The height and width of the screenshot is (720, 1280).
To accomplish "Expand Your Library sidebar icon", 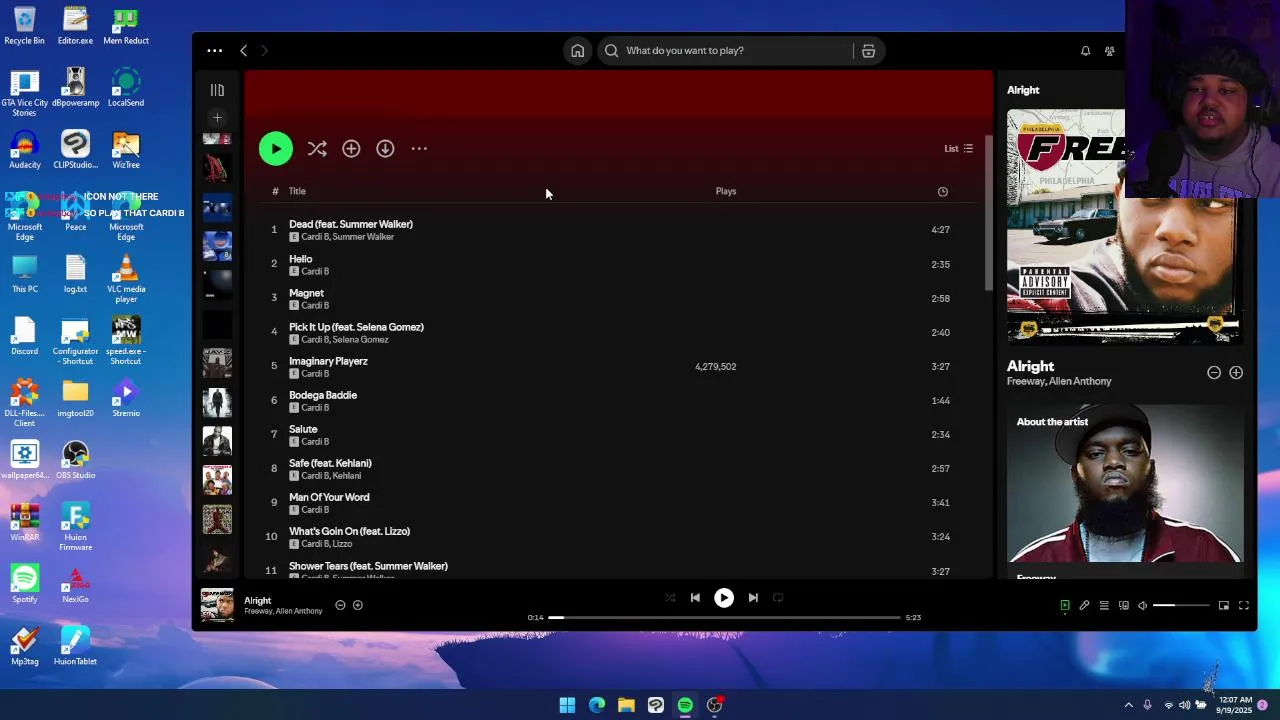I will coord(217,90).
